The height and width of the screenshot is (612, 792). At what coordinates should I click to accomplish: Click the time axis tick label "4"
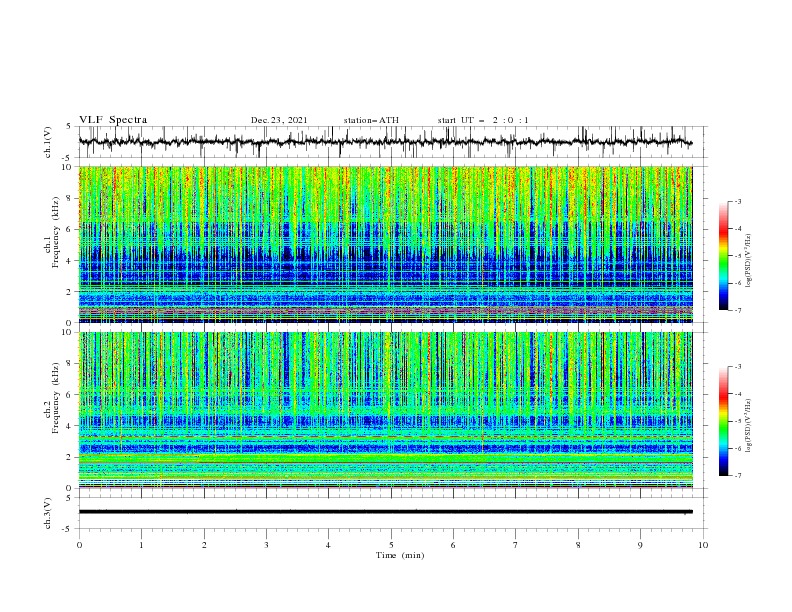coord(328,545)
